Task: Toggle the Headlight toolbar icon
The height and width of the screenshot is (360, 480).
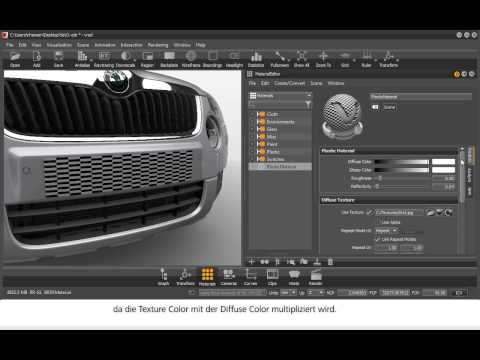Action: 234,58
